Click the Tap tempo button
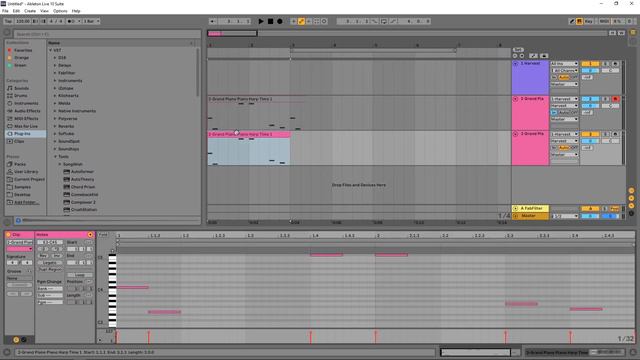This screenshot has width=640, height=360. coord(8,21)
